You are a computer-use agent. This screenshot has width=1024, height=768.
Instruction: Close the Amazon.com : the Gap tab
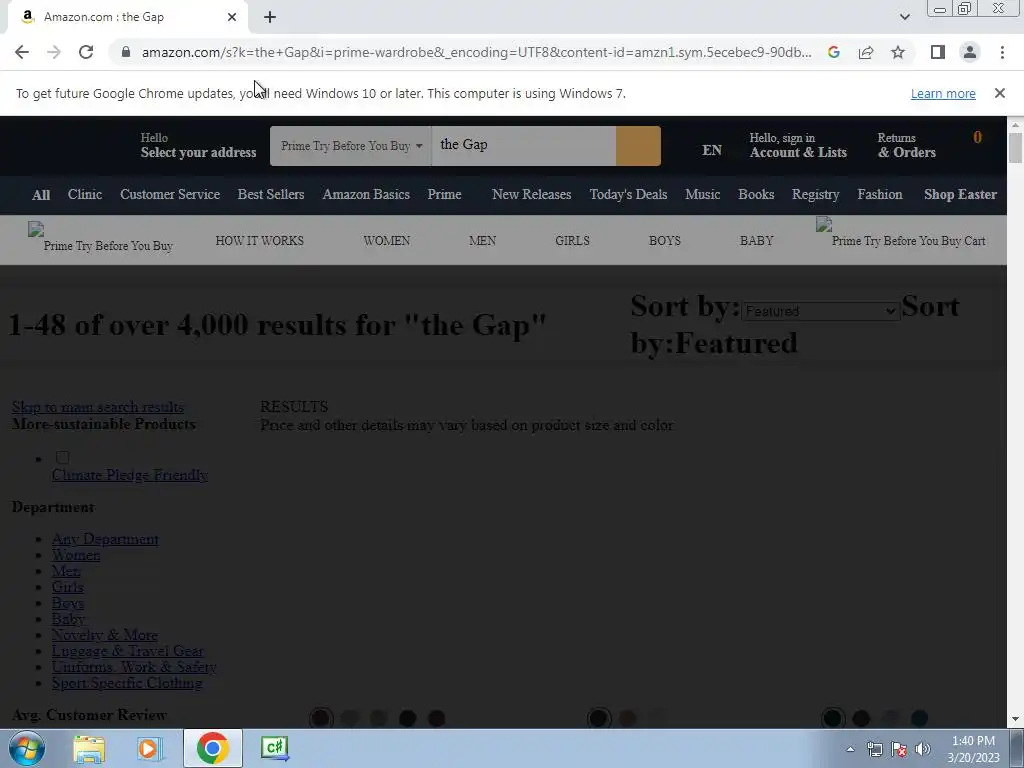click(232, 18)
